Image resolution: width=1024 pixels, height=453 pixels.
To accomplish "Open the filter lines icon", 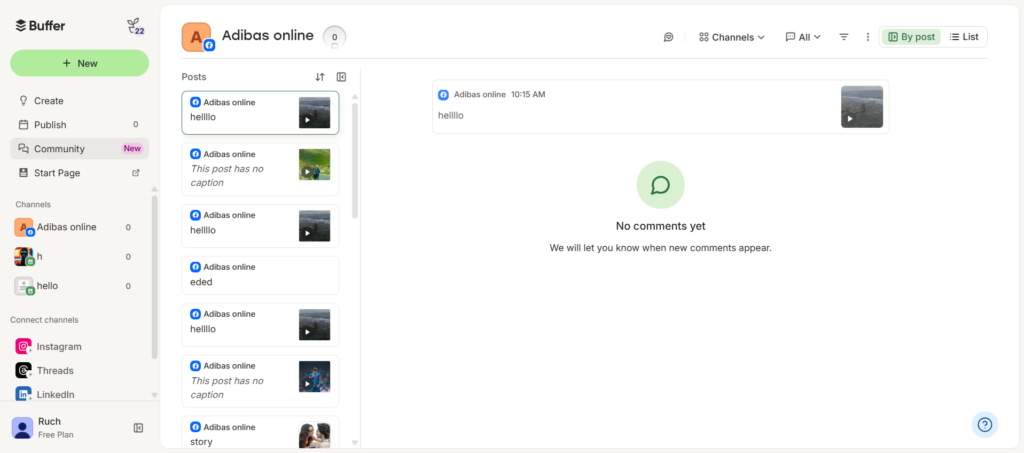I will (x=844, y=37).
